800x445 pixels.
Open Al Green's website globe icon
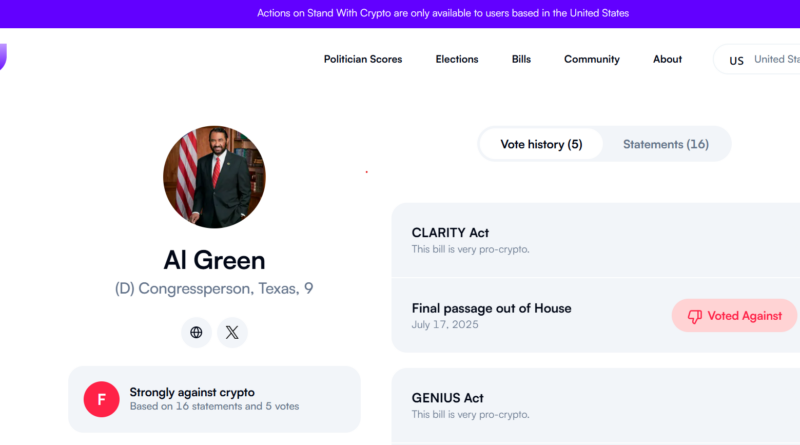coord(196,332)
